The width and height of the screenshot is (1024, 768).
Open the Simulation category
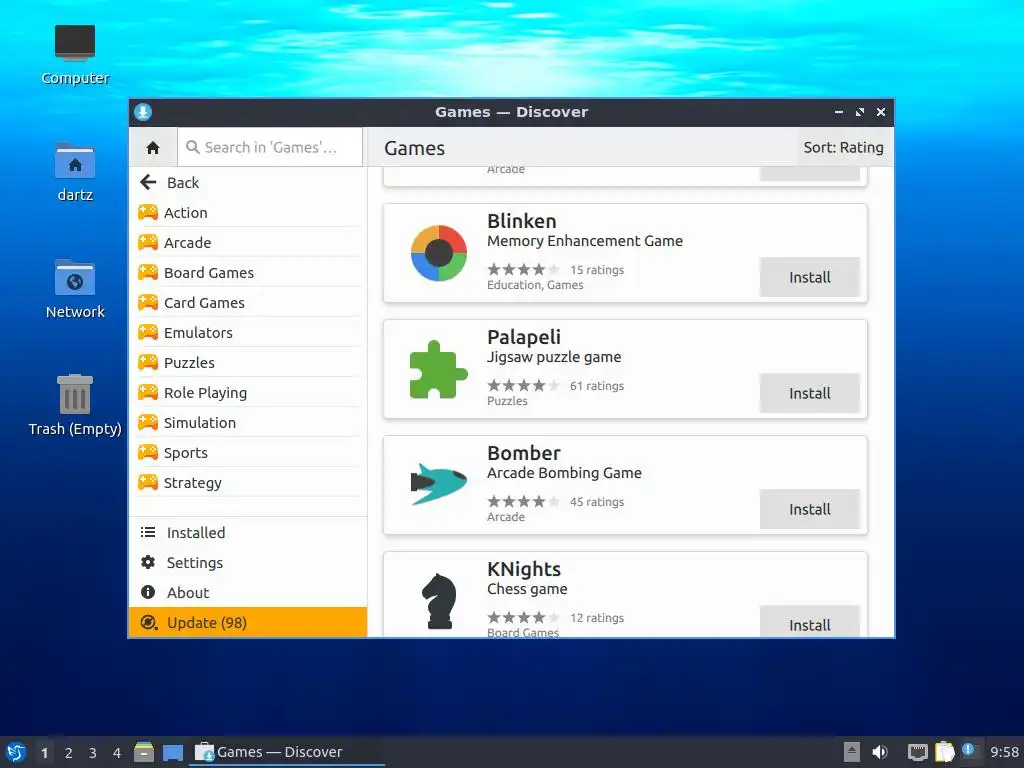[248, 423]
